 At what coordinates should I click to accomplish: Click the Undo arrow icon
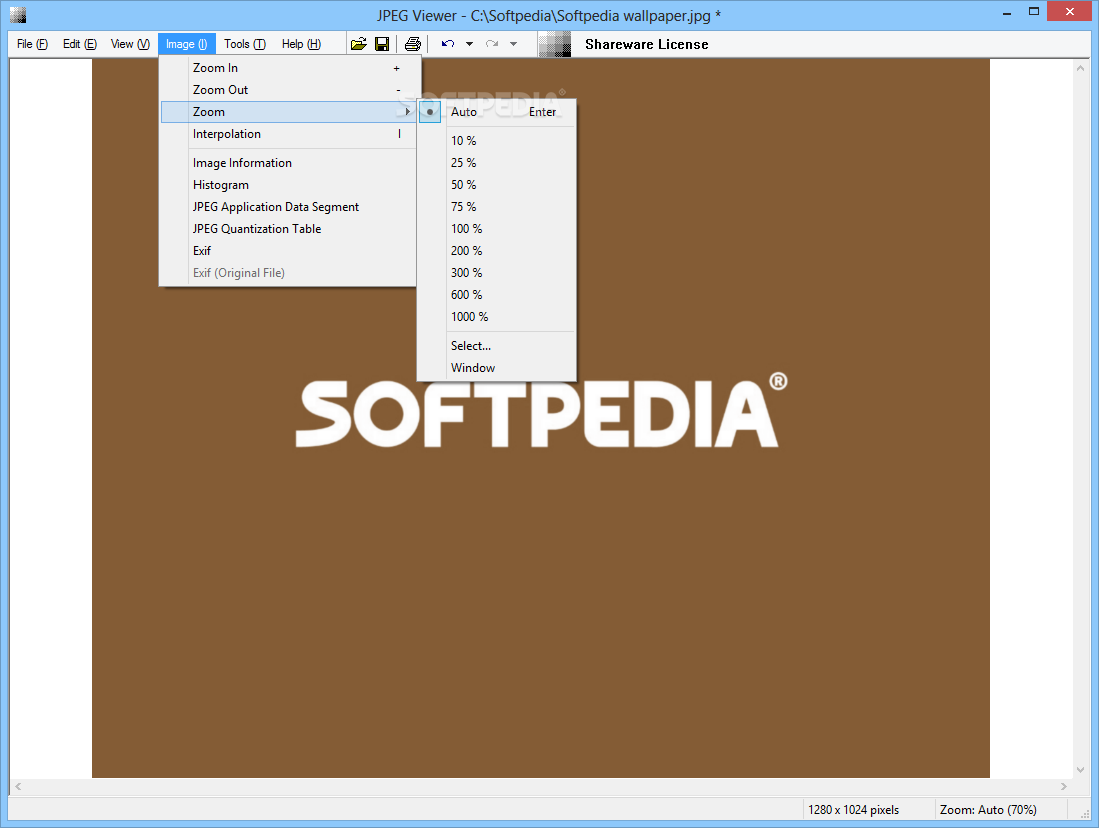(x=448, y=44)
